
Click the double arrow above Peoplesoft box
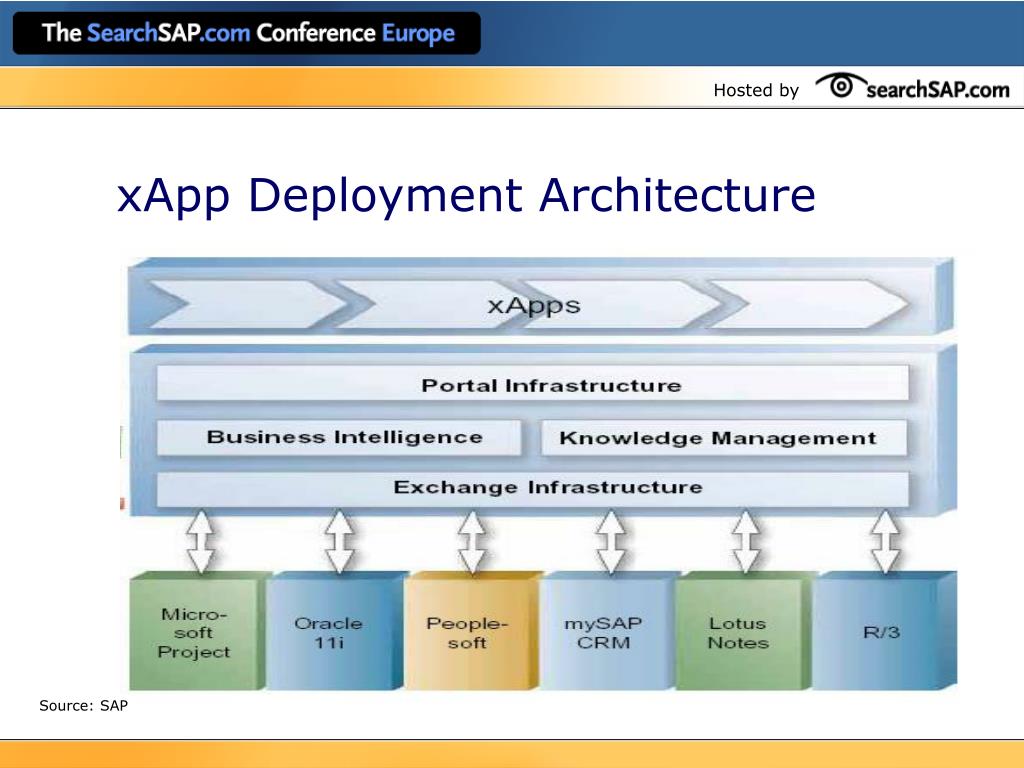(472, 541)
